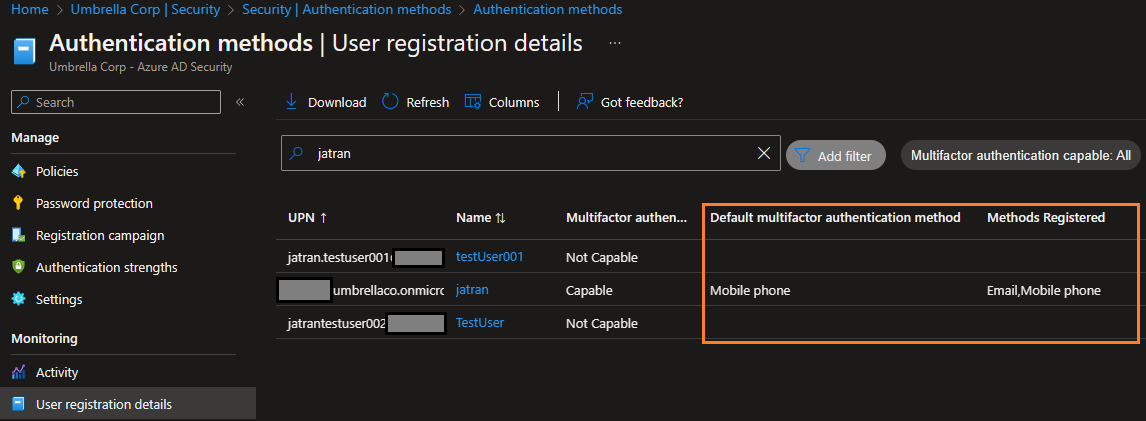Click the User registration details book icon
Image resolution: width=1146 pixels, height=421 pixels.
[x=19, y=404]
